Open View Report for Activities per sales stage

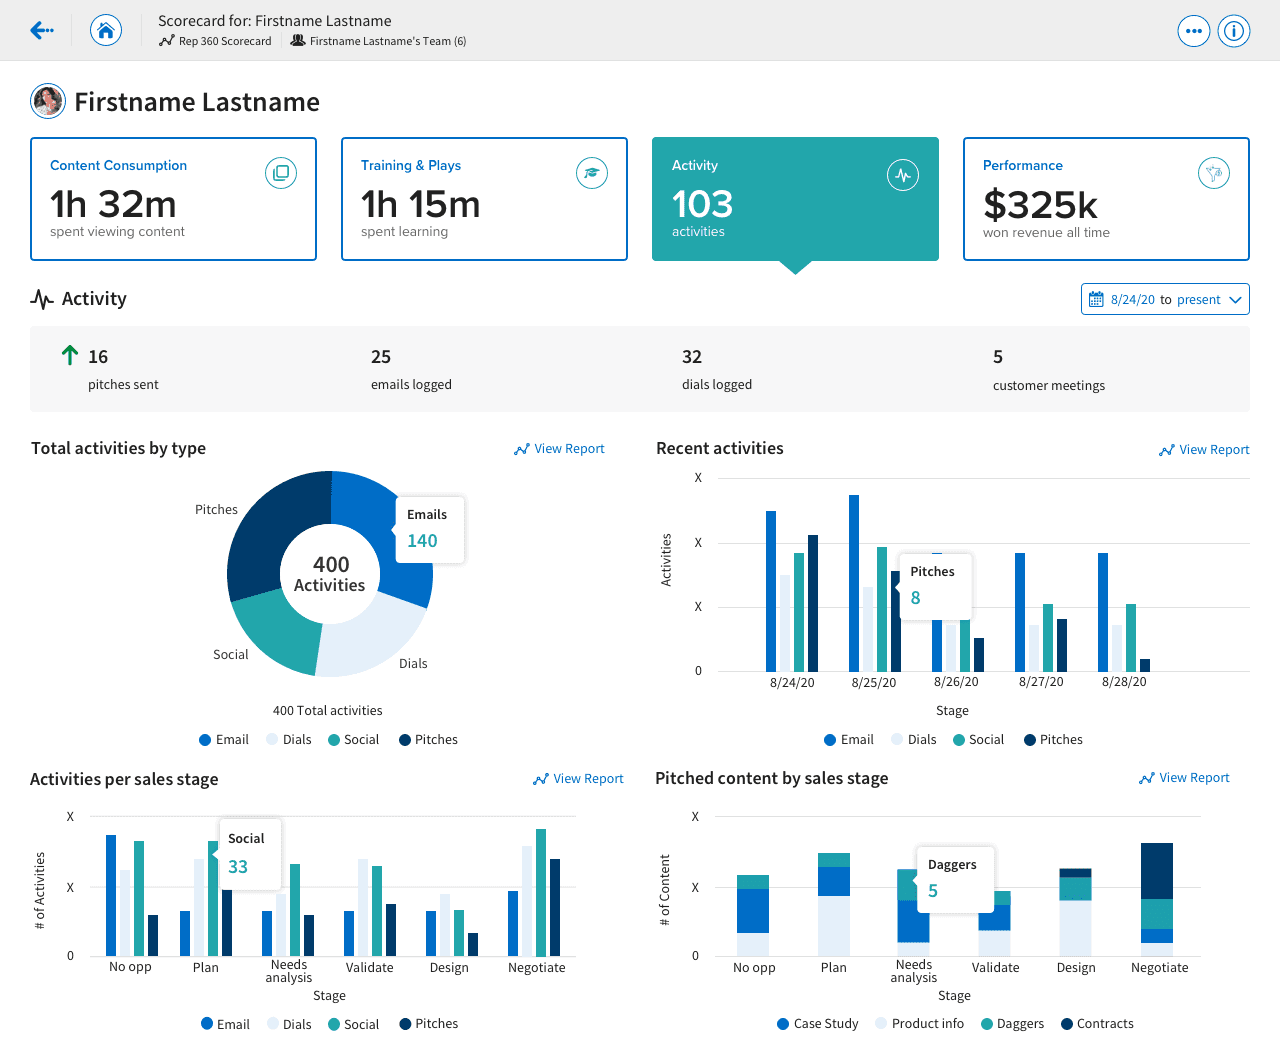tap(578, 779)
